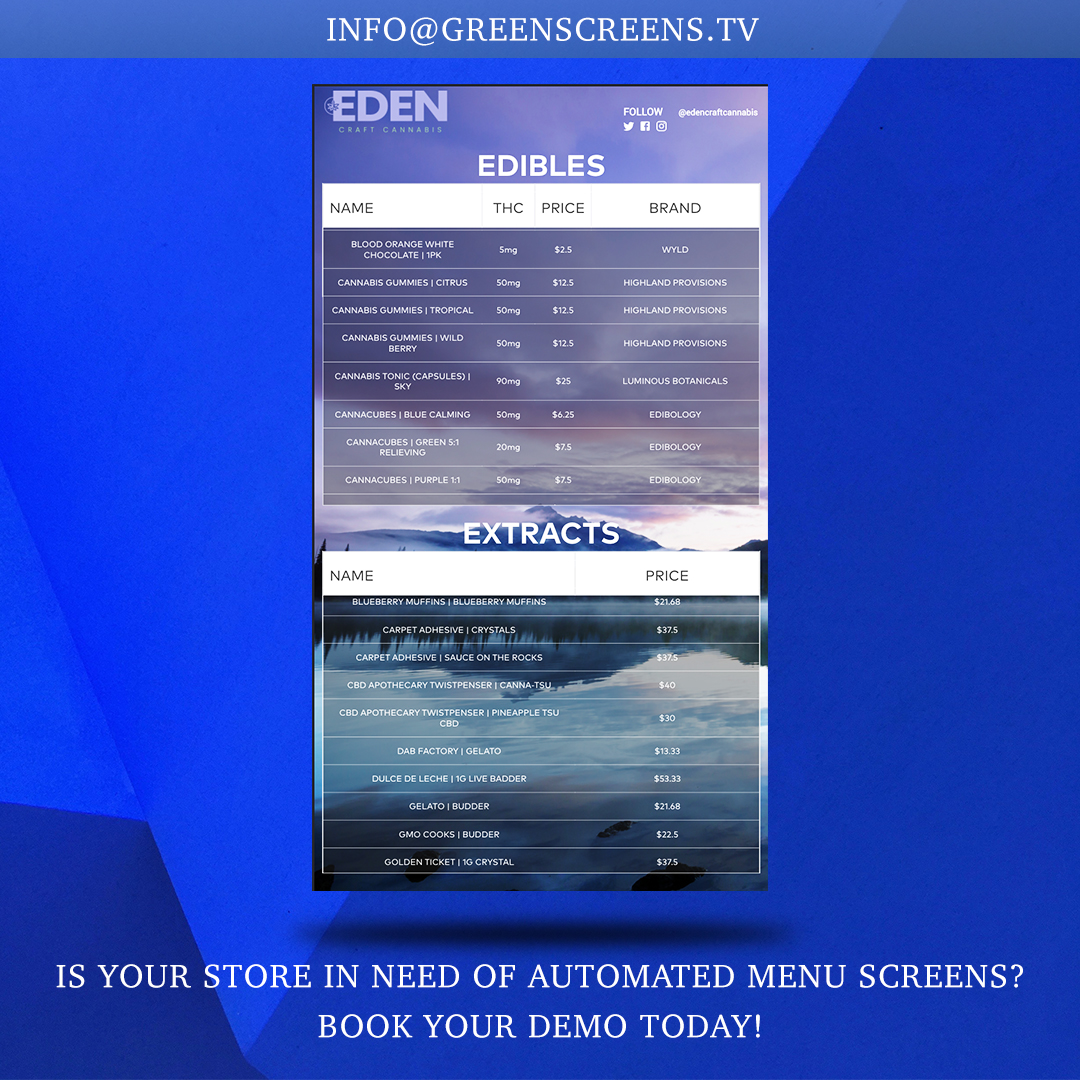This screenshot has width=1080, height=1080.
Task: Click the EXTRACTS section heading
Action: pos(541,534)
